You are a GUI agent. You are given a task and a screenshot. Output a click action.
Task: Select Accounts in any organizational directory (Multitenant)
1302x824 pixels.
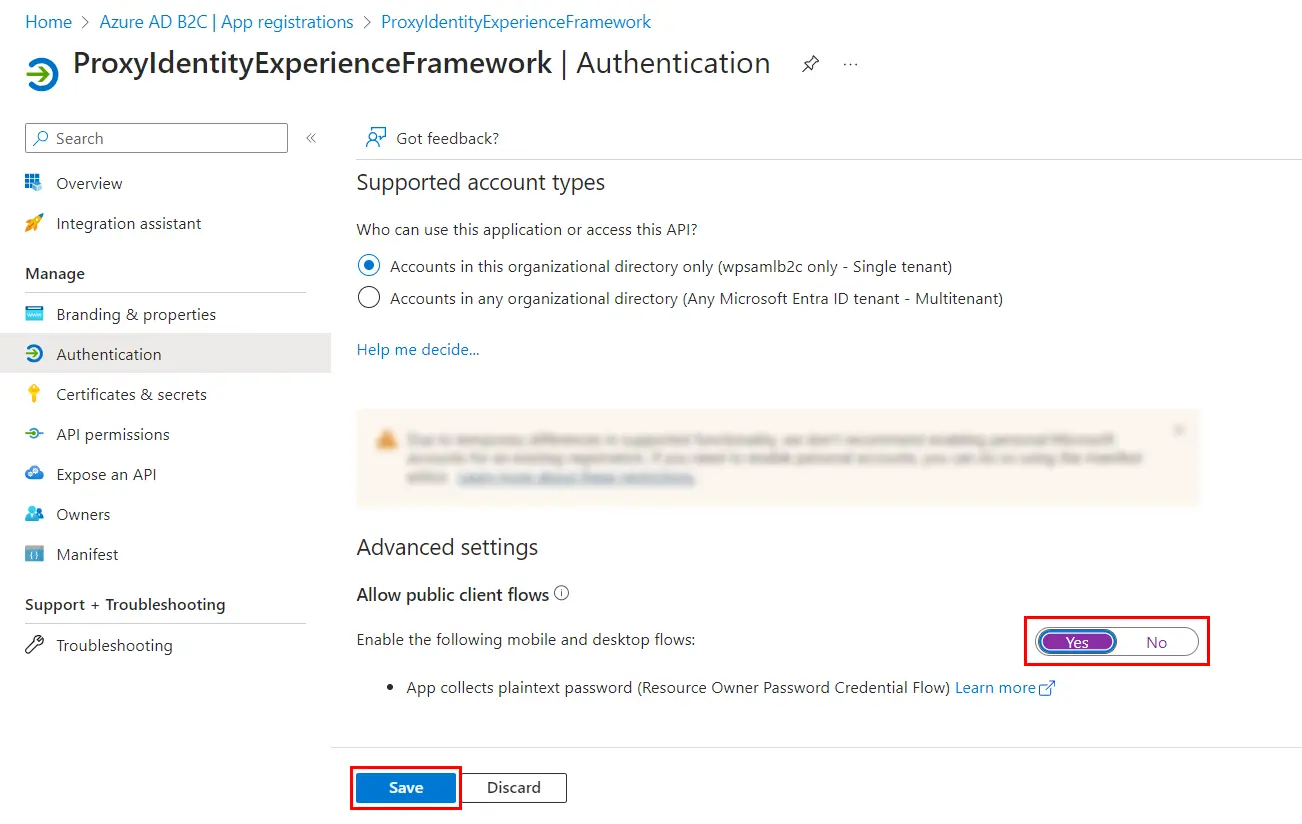click(x=369, y=298)
